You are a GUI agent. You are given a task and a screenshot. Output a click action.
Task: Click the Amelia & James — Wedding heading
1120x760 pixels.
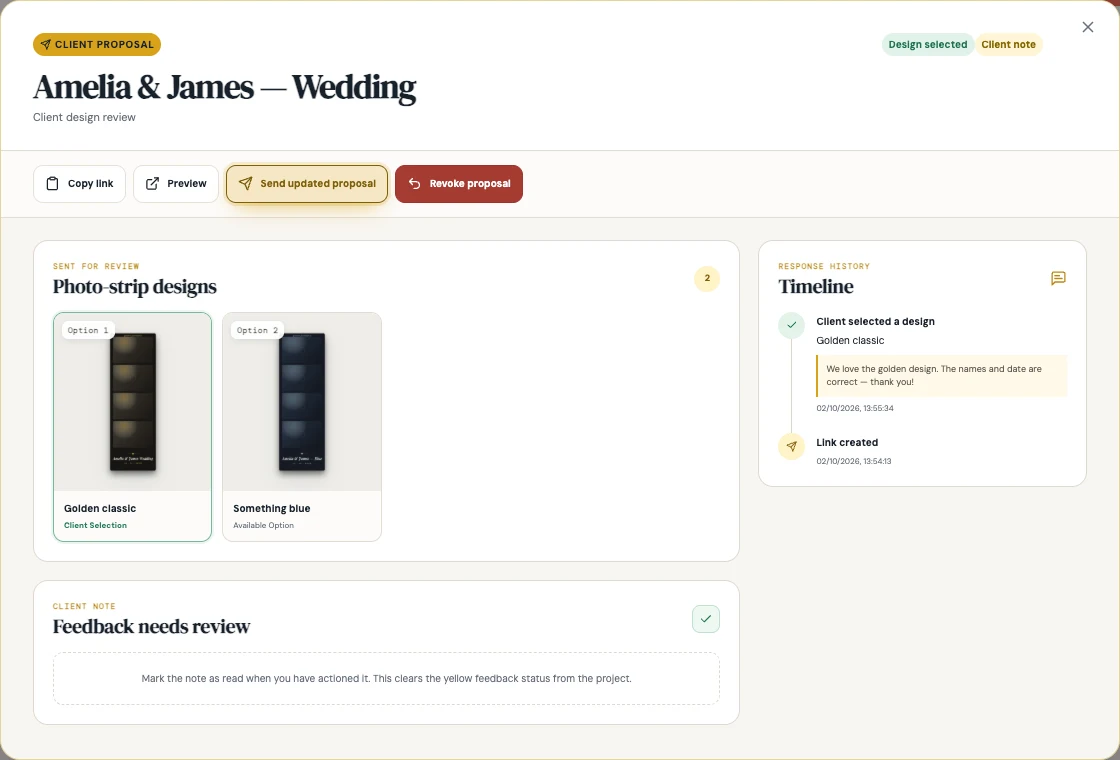coord(224,87)
